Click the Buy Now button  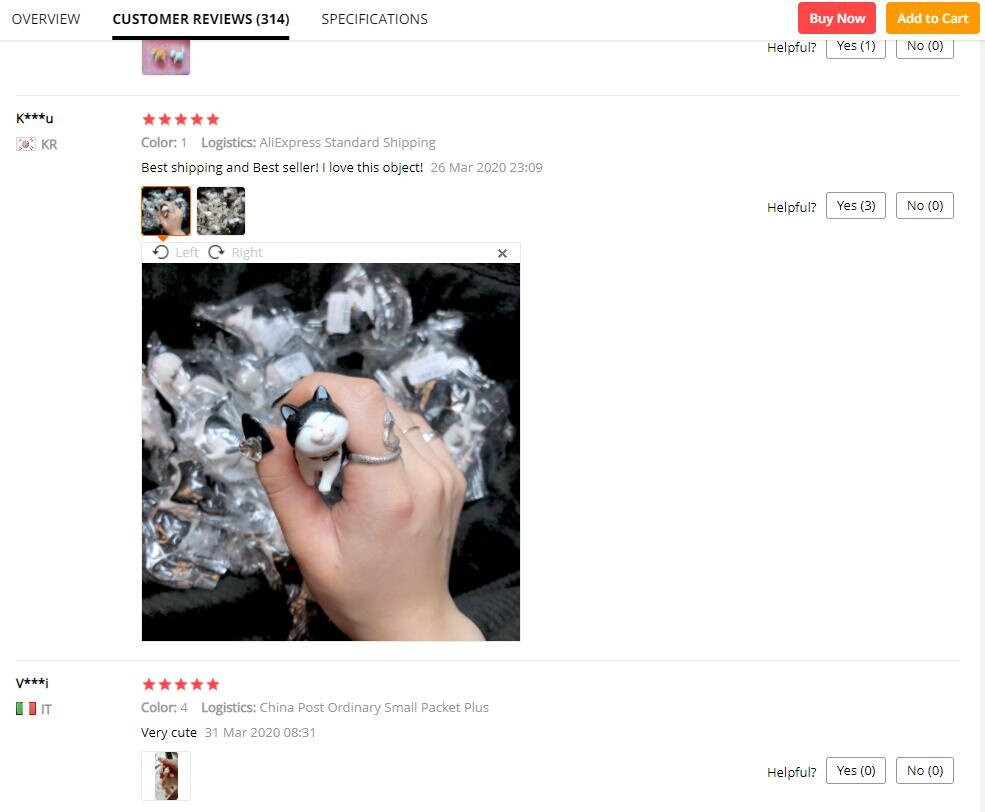(837, 18)
